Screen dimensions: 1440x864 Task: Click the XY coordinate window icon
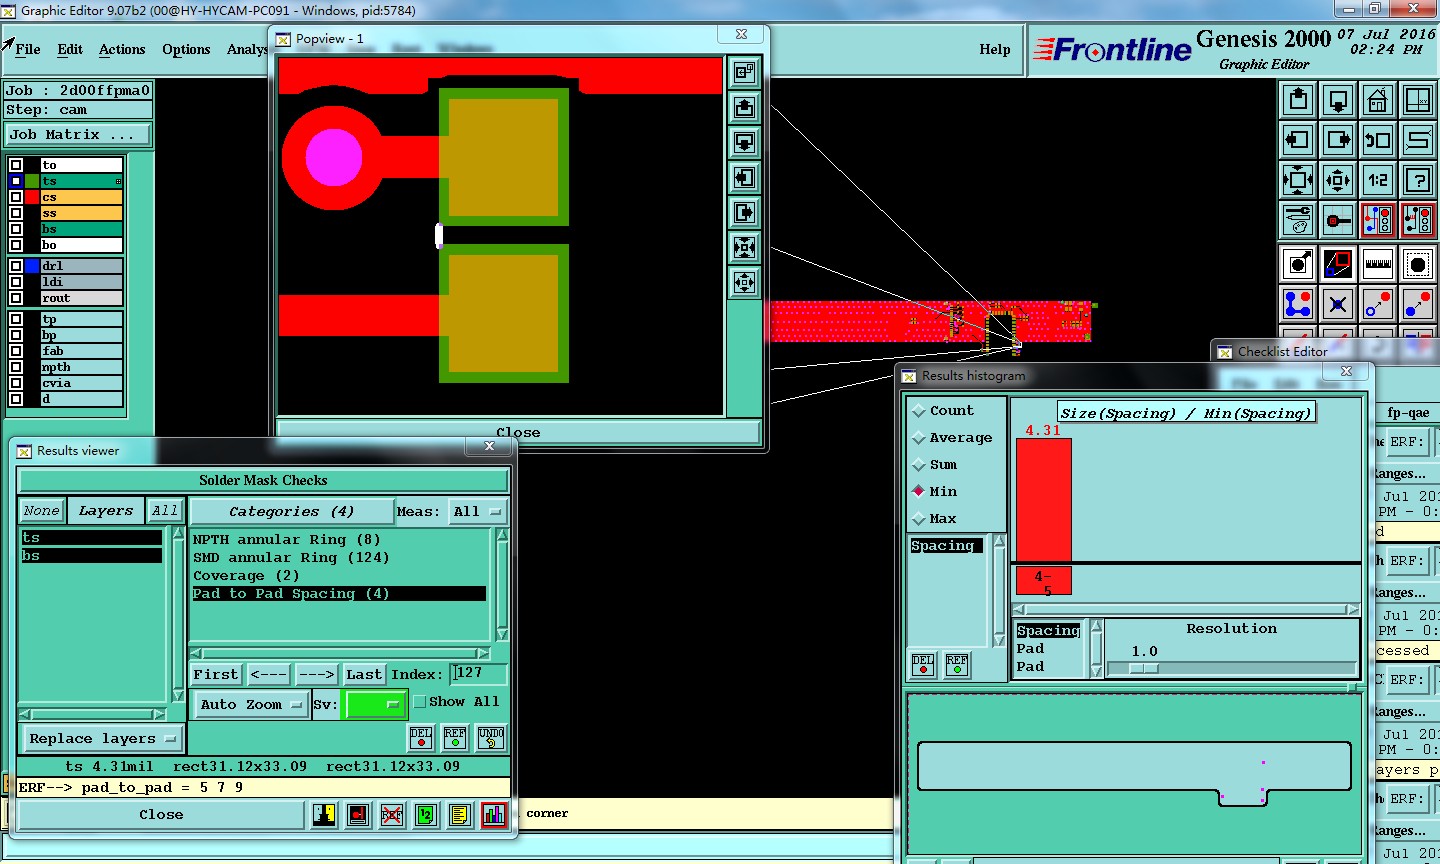click(x=1418, y=100)
